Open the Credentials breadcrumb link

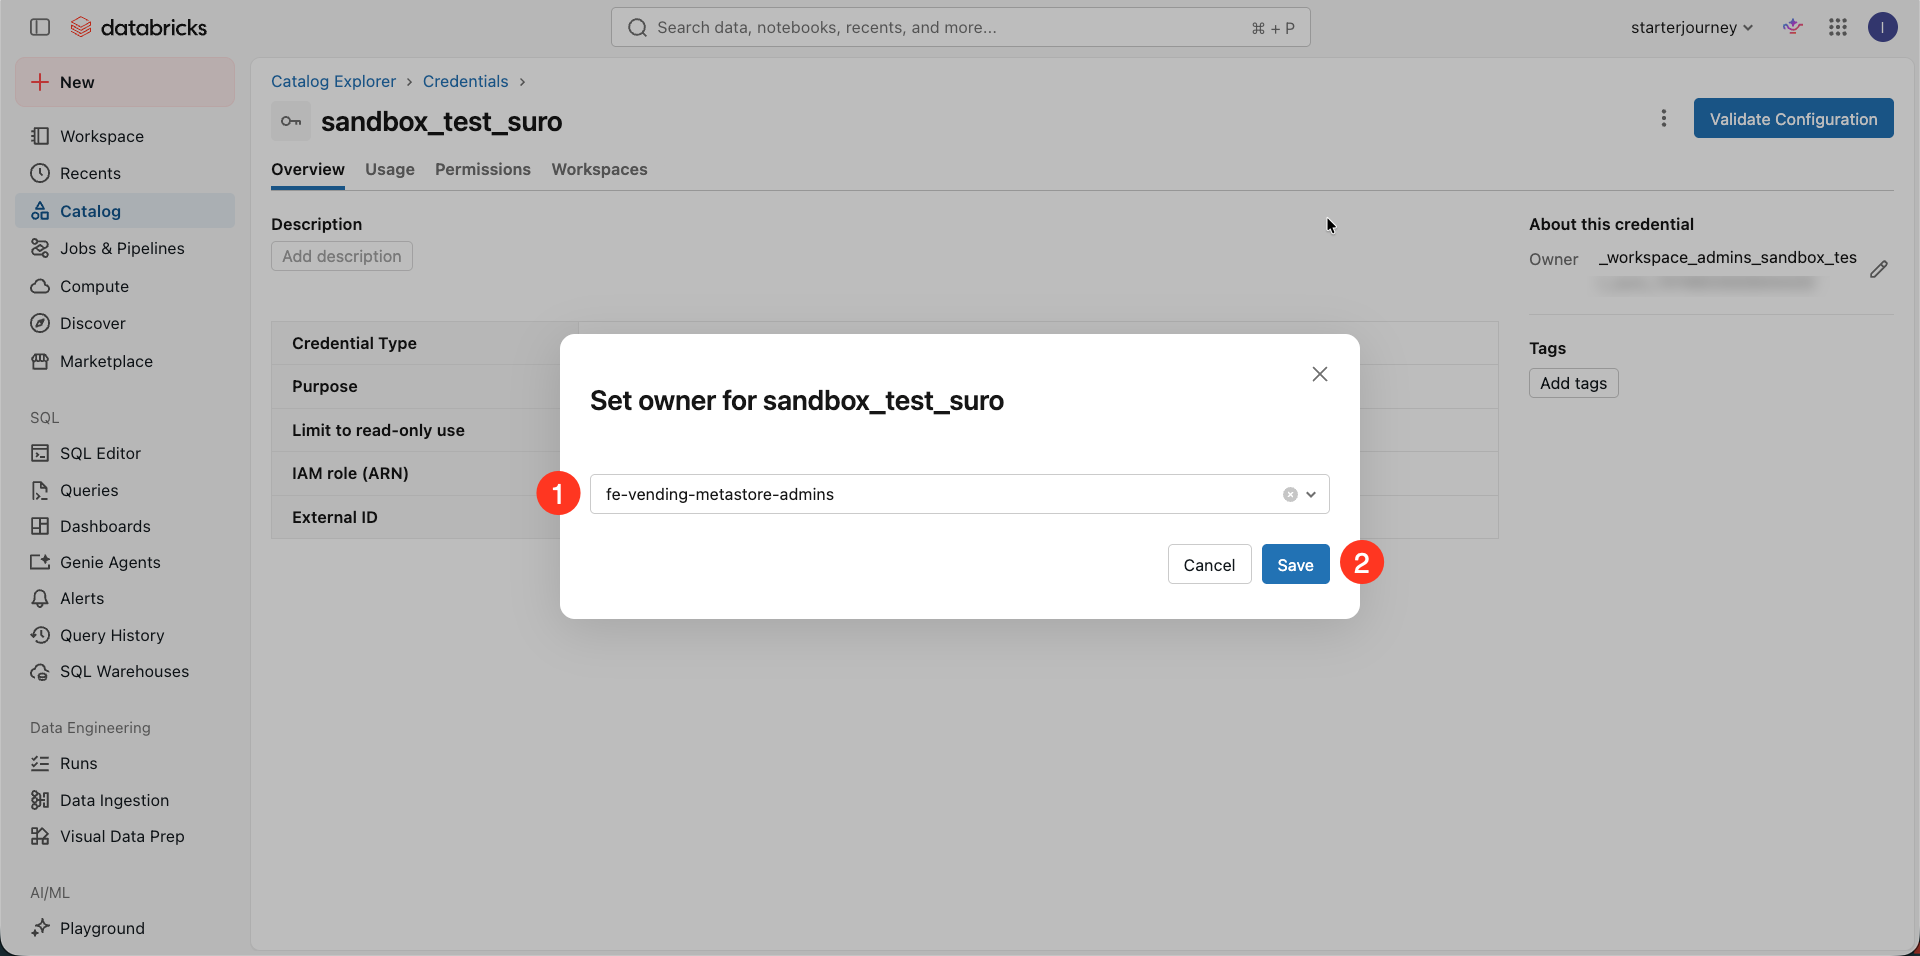(x=465, y=81)
